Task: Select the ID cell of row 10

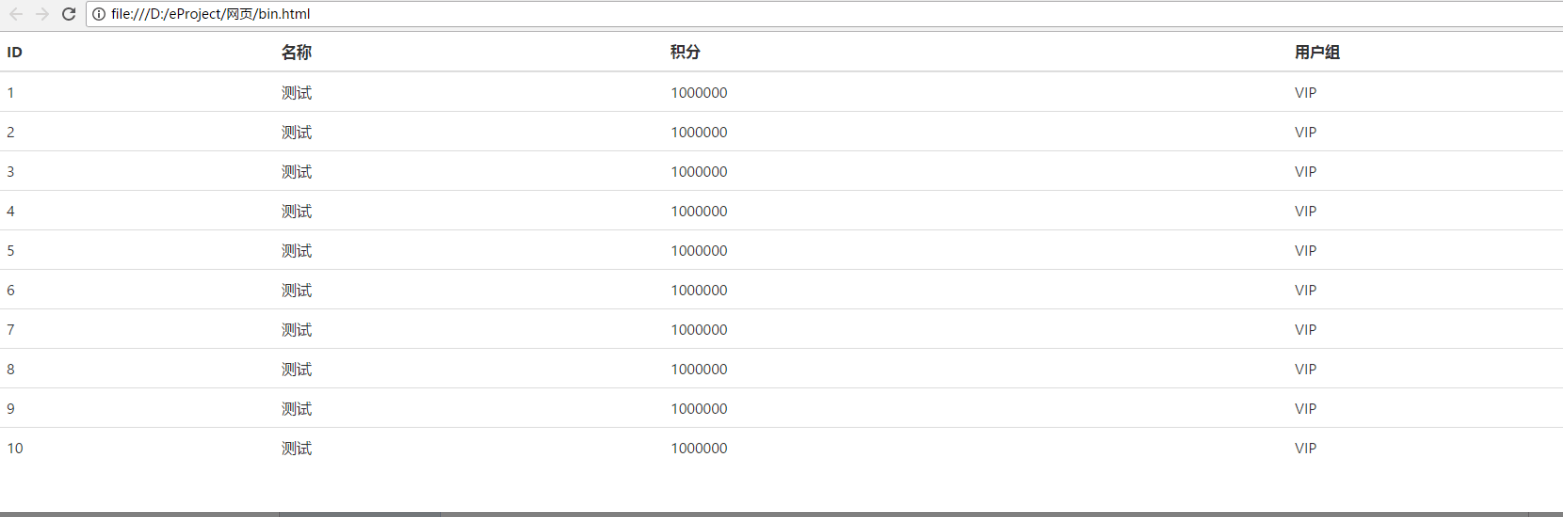Action: (x=15, y=448)
